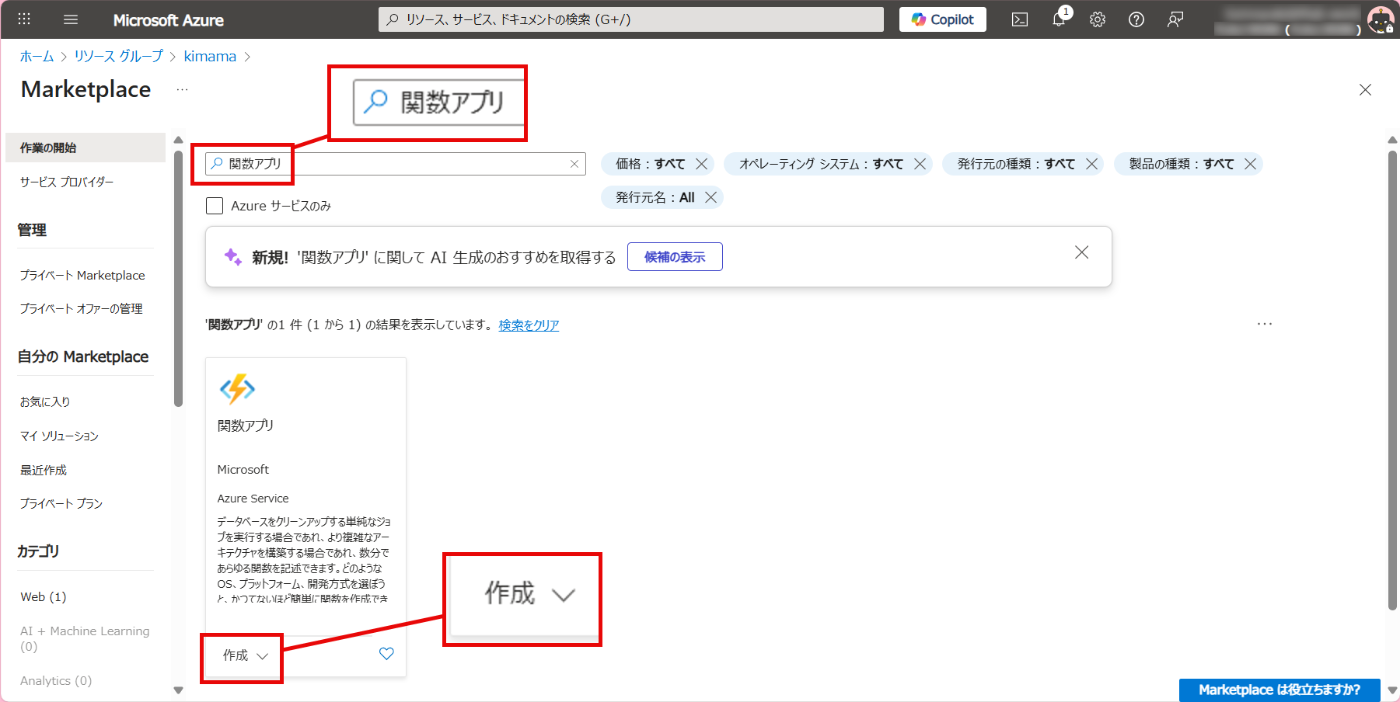Go to リソース グループ breadcrumb

118,56
